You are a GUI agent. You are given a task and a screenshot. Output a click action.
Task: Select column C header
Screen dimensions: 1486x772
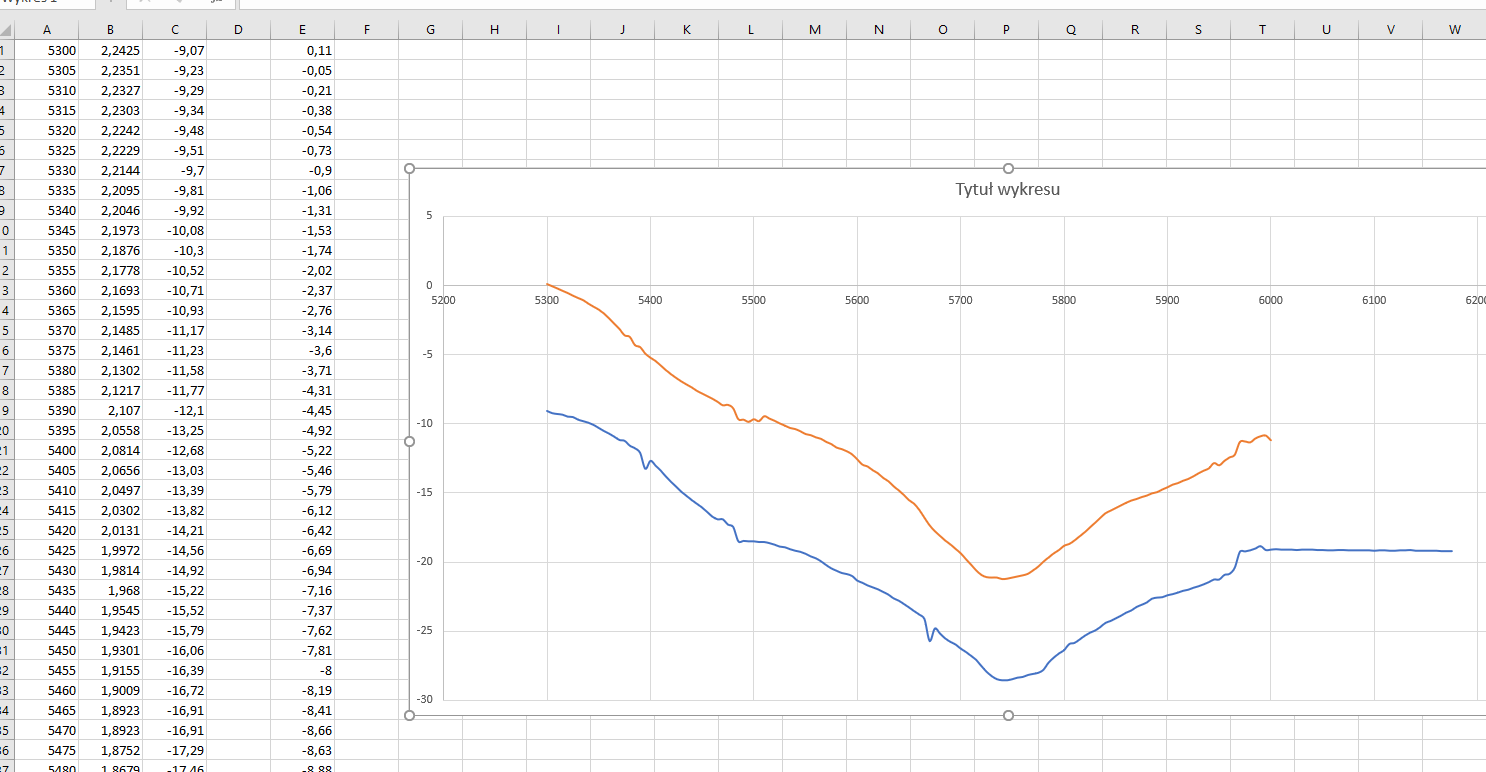point(174,30)
